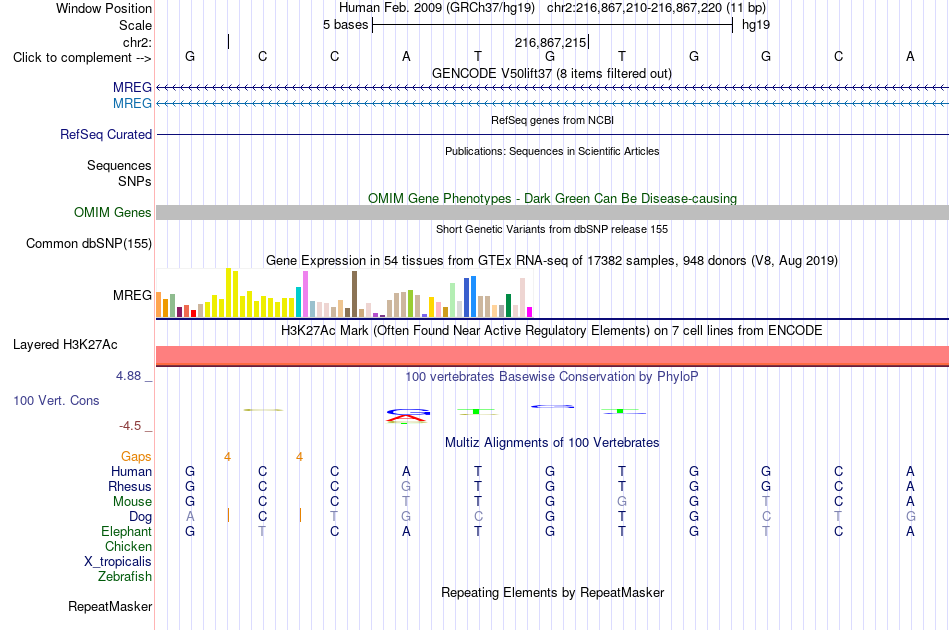Click the GENCODE V50lift37 track title
The height and width of the screenshot is (630, 950).
pos(552,73)
